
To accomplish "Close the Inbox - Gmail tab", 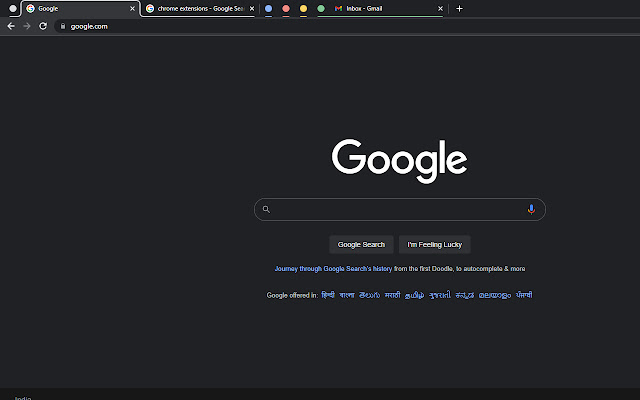I will click(440, 9).
